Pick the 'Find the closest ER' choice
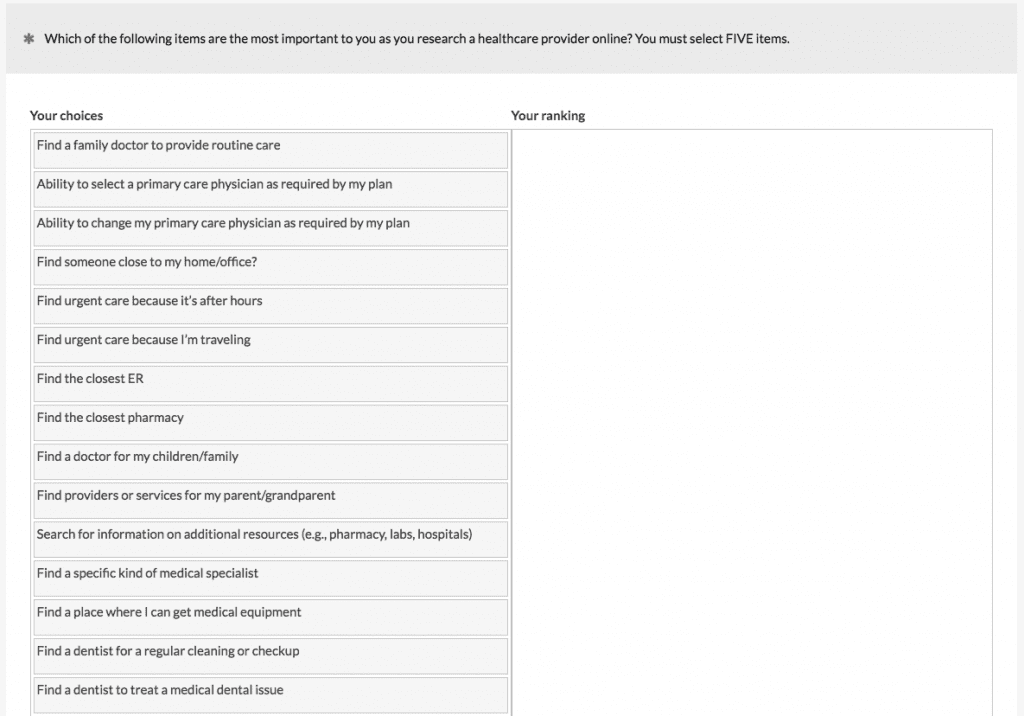Image resolution: width=1024 pixels, height=716 pixels. [270, 384]
